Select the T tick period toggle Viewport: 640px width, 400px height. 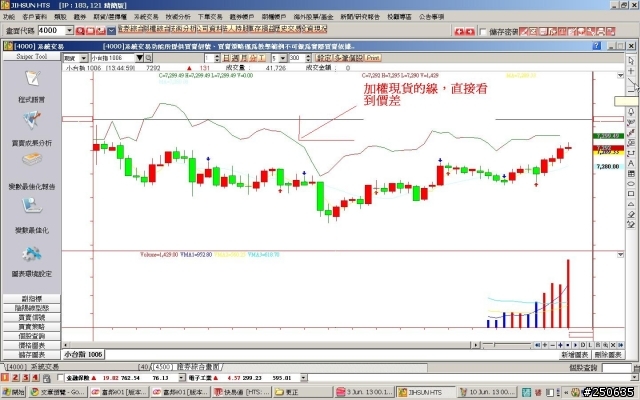click(262, 58)
